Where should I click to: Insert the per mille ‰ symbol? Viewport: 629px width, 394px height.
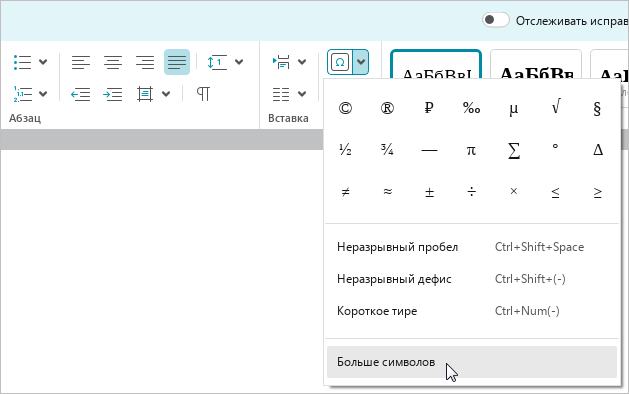coord(471,108)
